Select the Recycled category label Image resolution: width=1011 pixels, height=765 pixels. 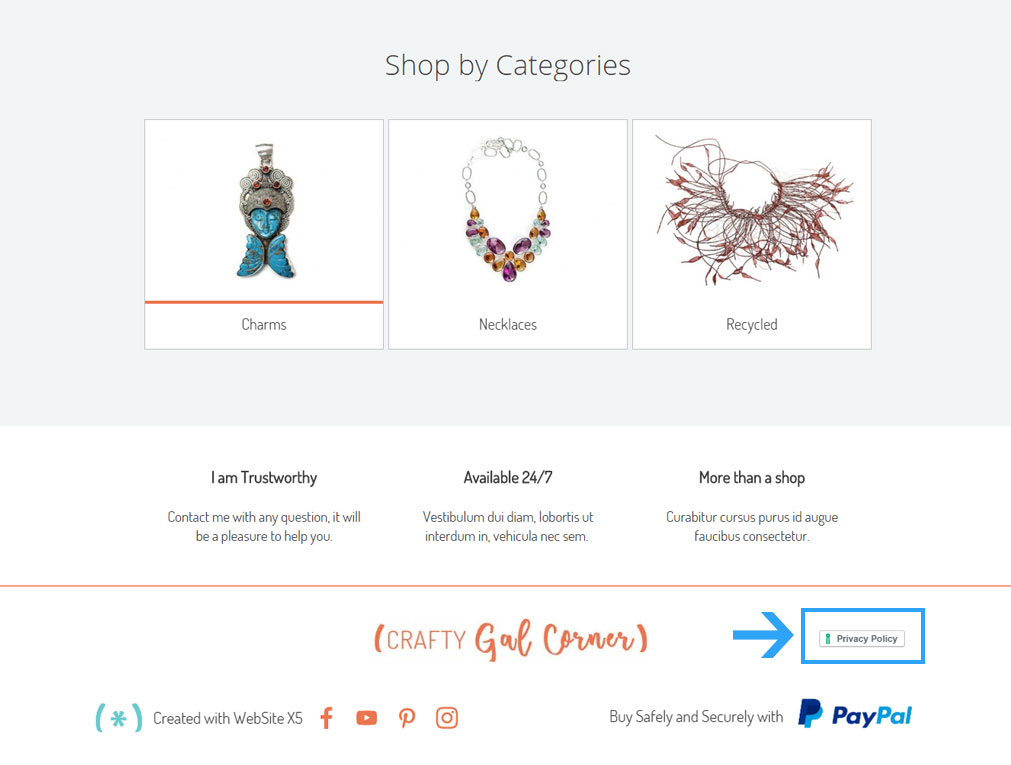point(752,324)
